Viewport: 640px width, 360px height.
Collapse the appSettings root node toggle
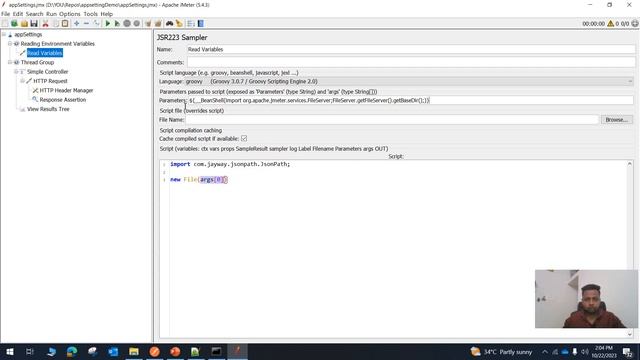(4, 35)
